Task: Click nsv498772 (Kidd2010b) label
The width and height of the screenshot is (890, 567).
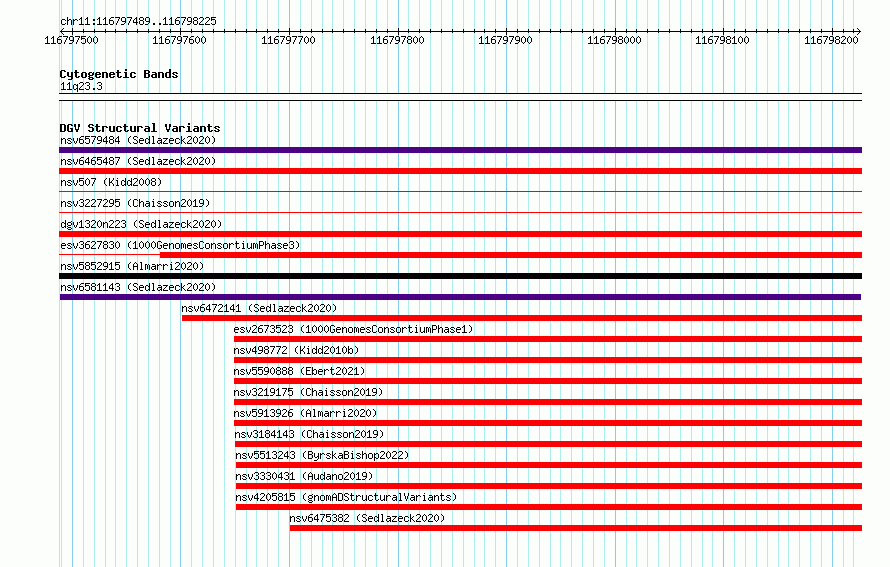Action: coord(296,350)
